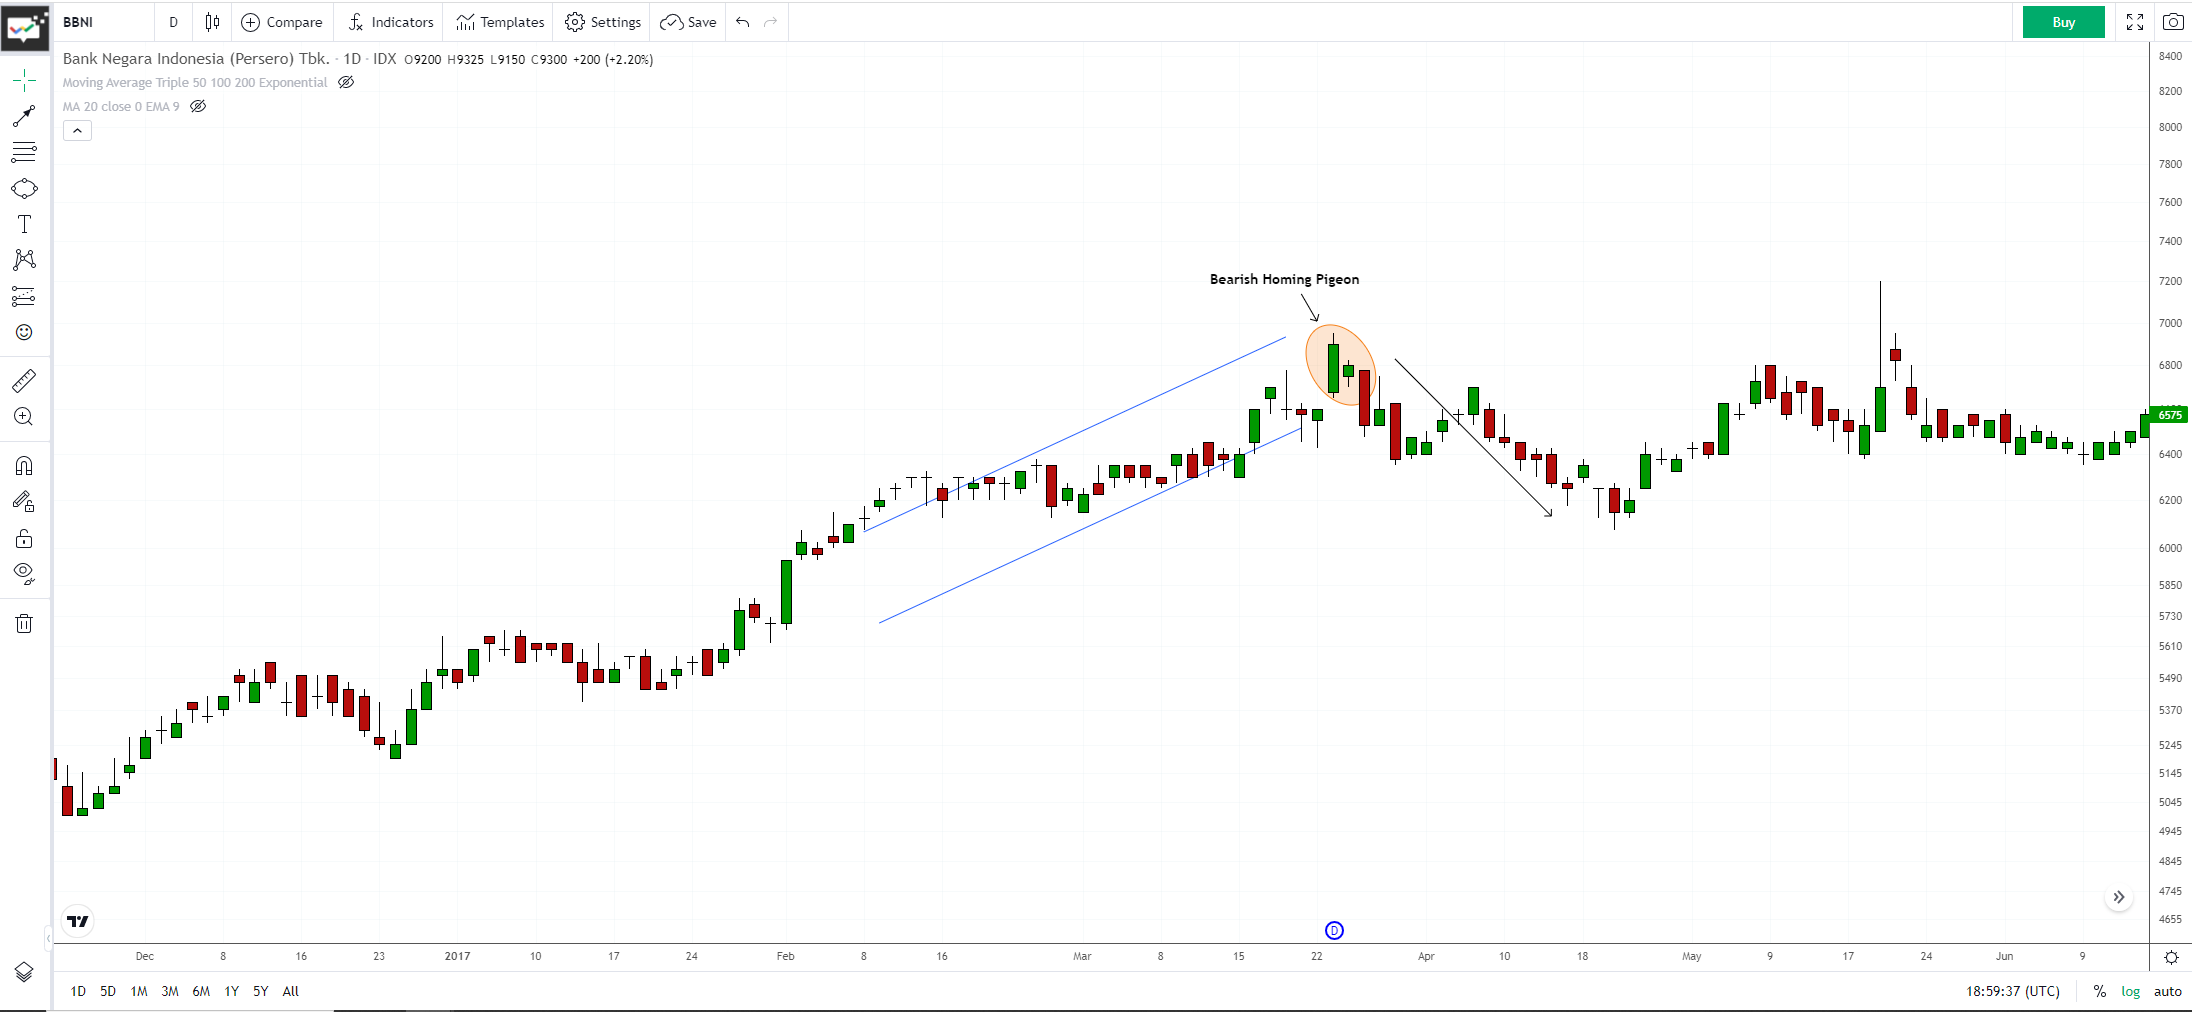
Task: Toggle stay in drawing mode
Action: point(24,502)
